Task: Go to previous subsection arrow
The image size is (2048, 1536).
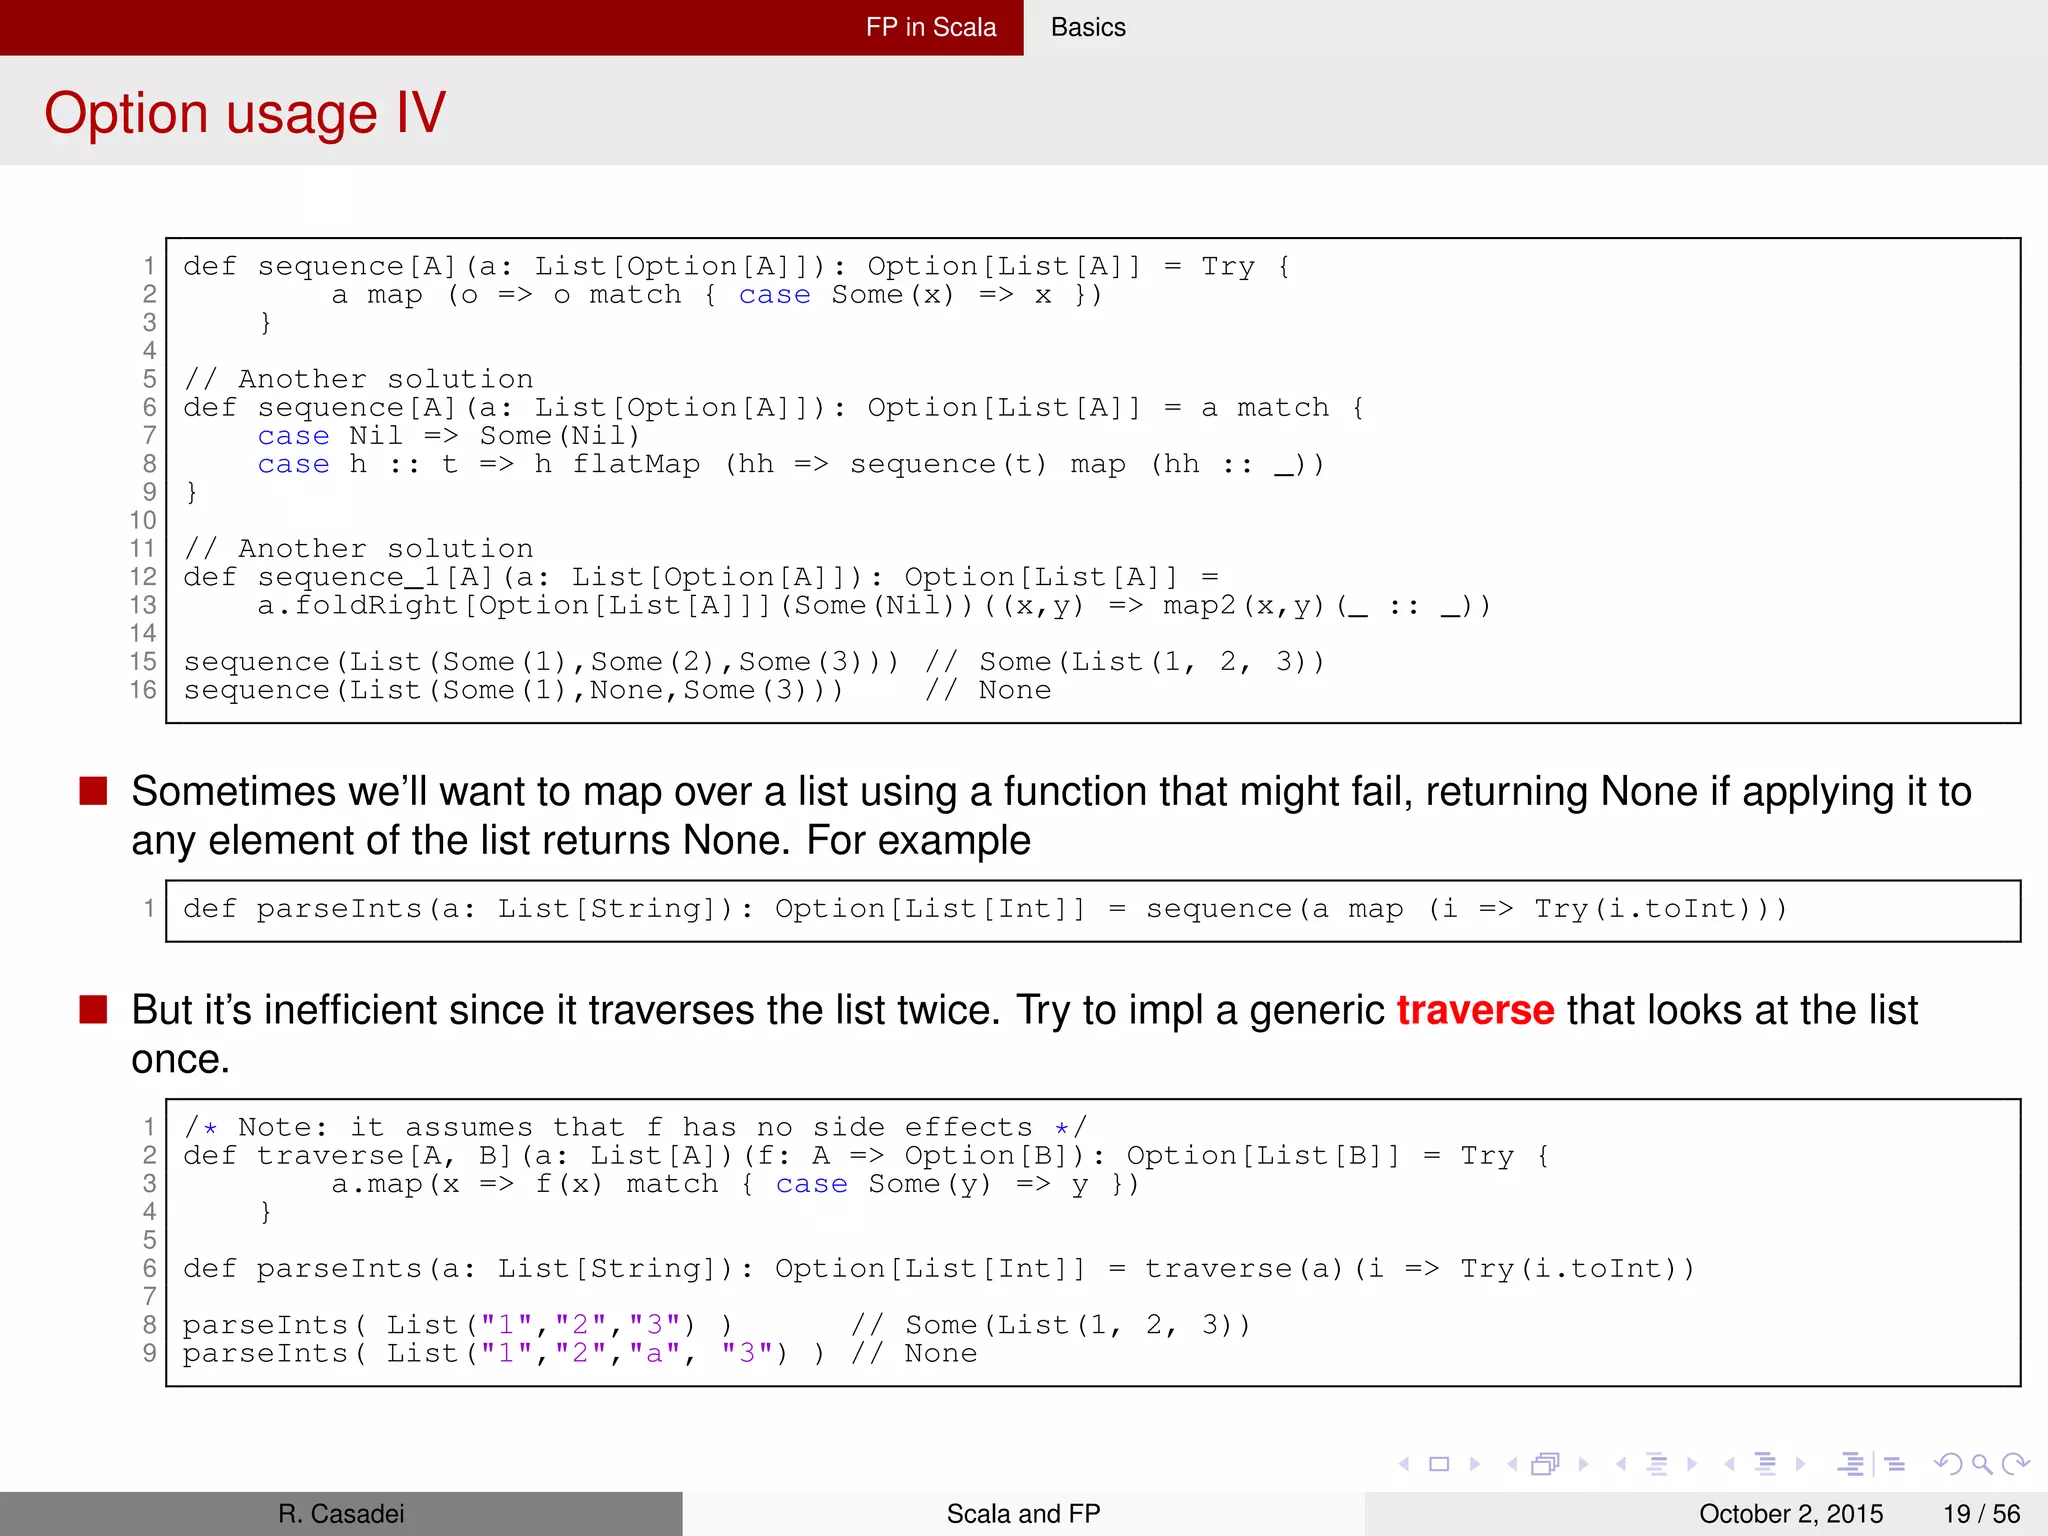Action: click(1621, 1464)
